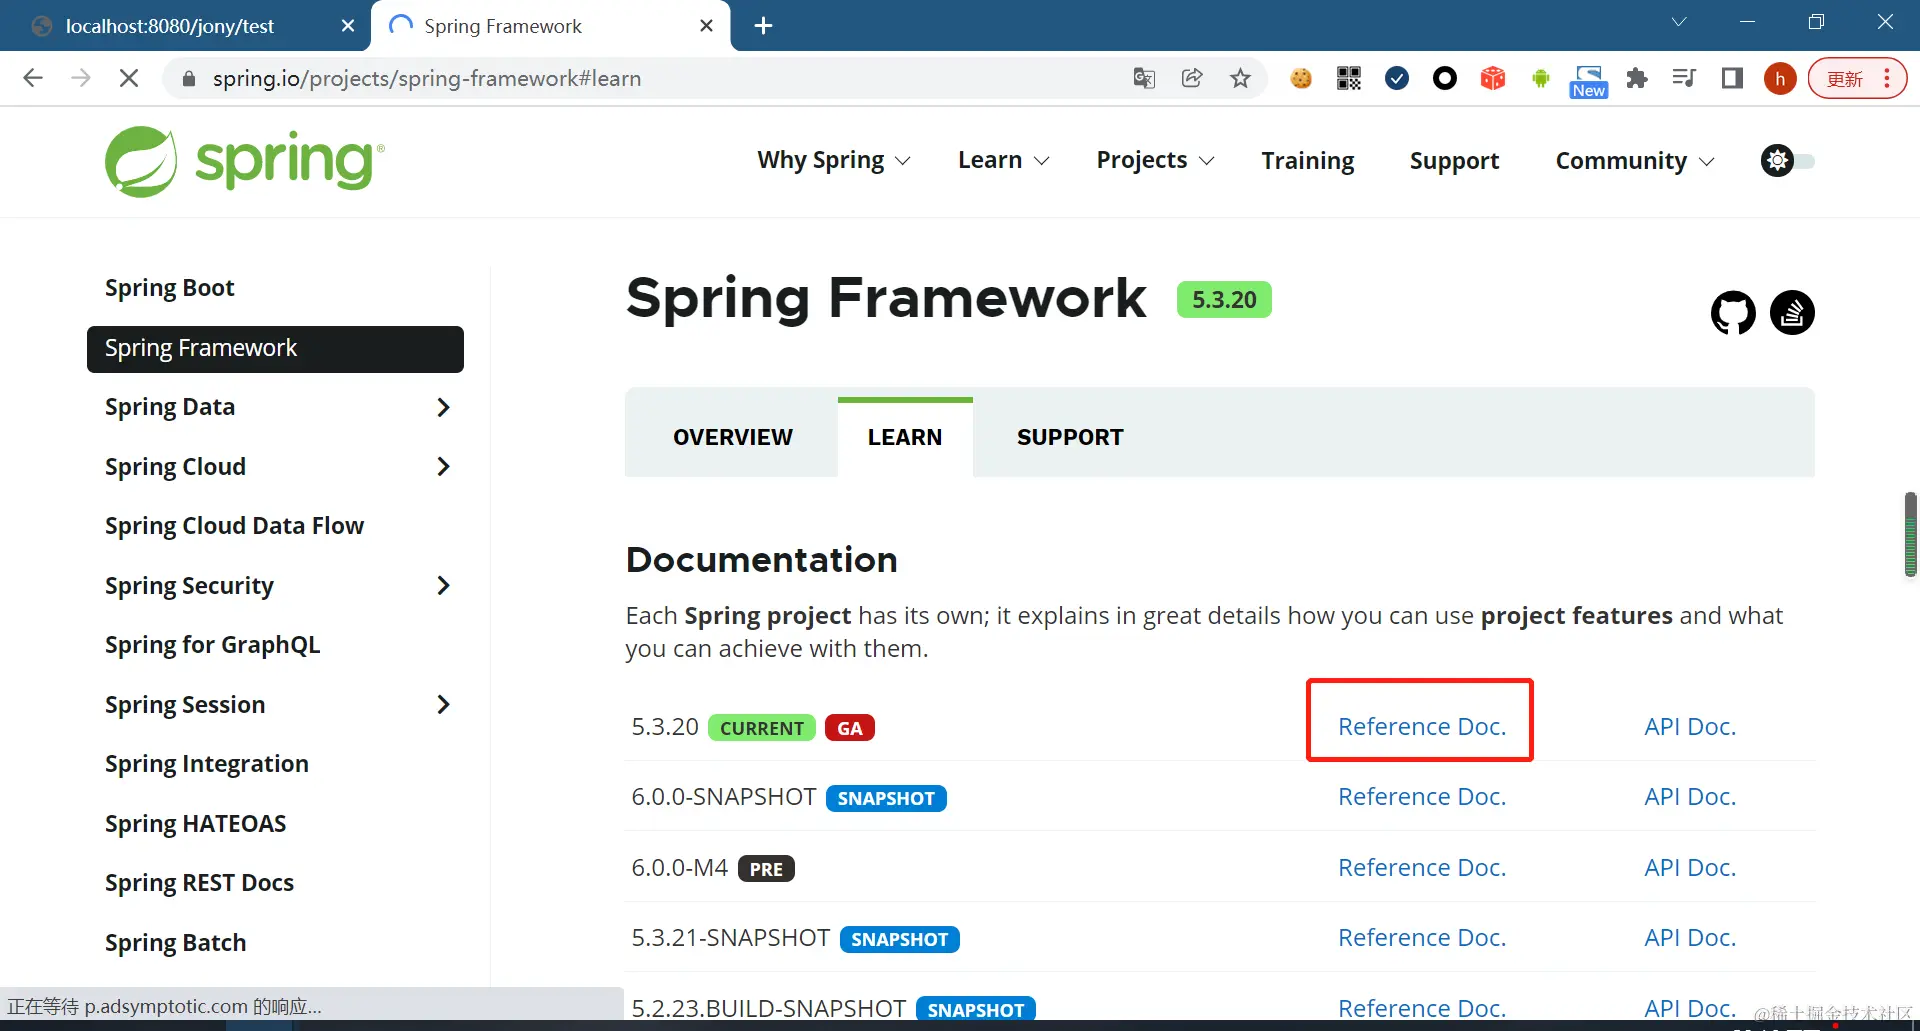This screenshot has width=1920, height=1031.
Task: Open Spring REST Docs project
Action: (199, 883)
